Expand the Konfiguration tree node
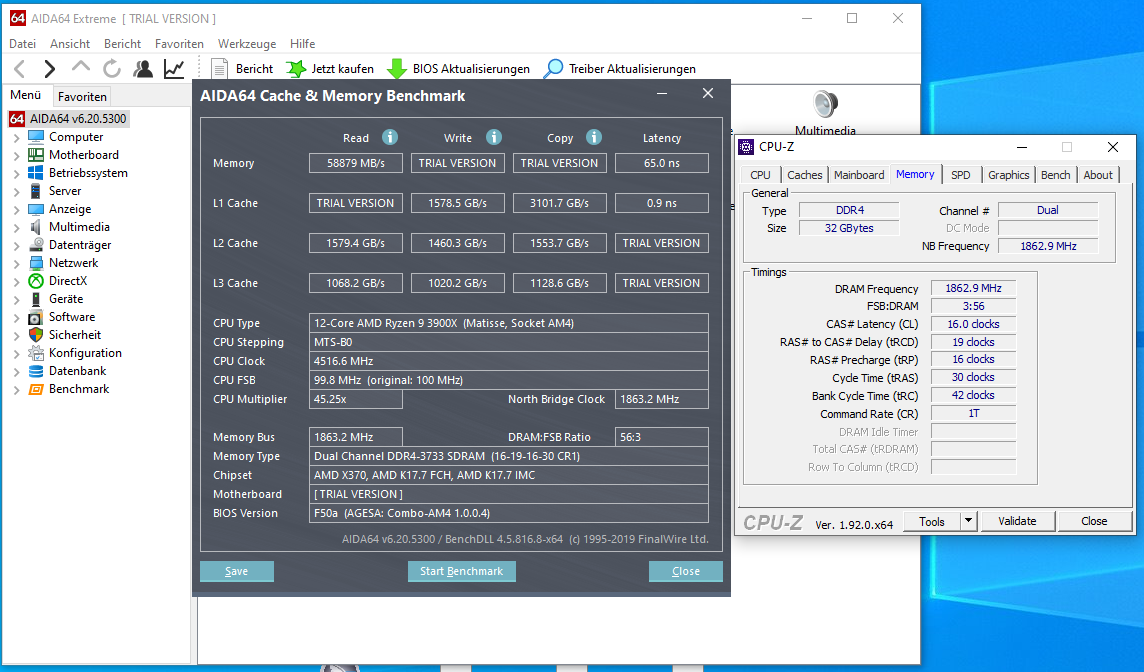This screenshot has width=1144, height=672. pos(16,353)
